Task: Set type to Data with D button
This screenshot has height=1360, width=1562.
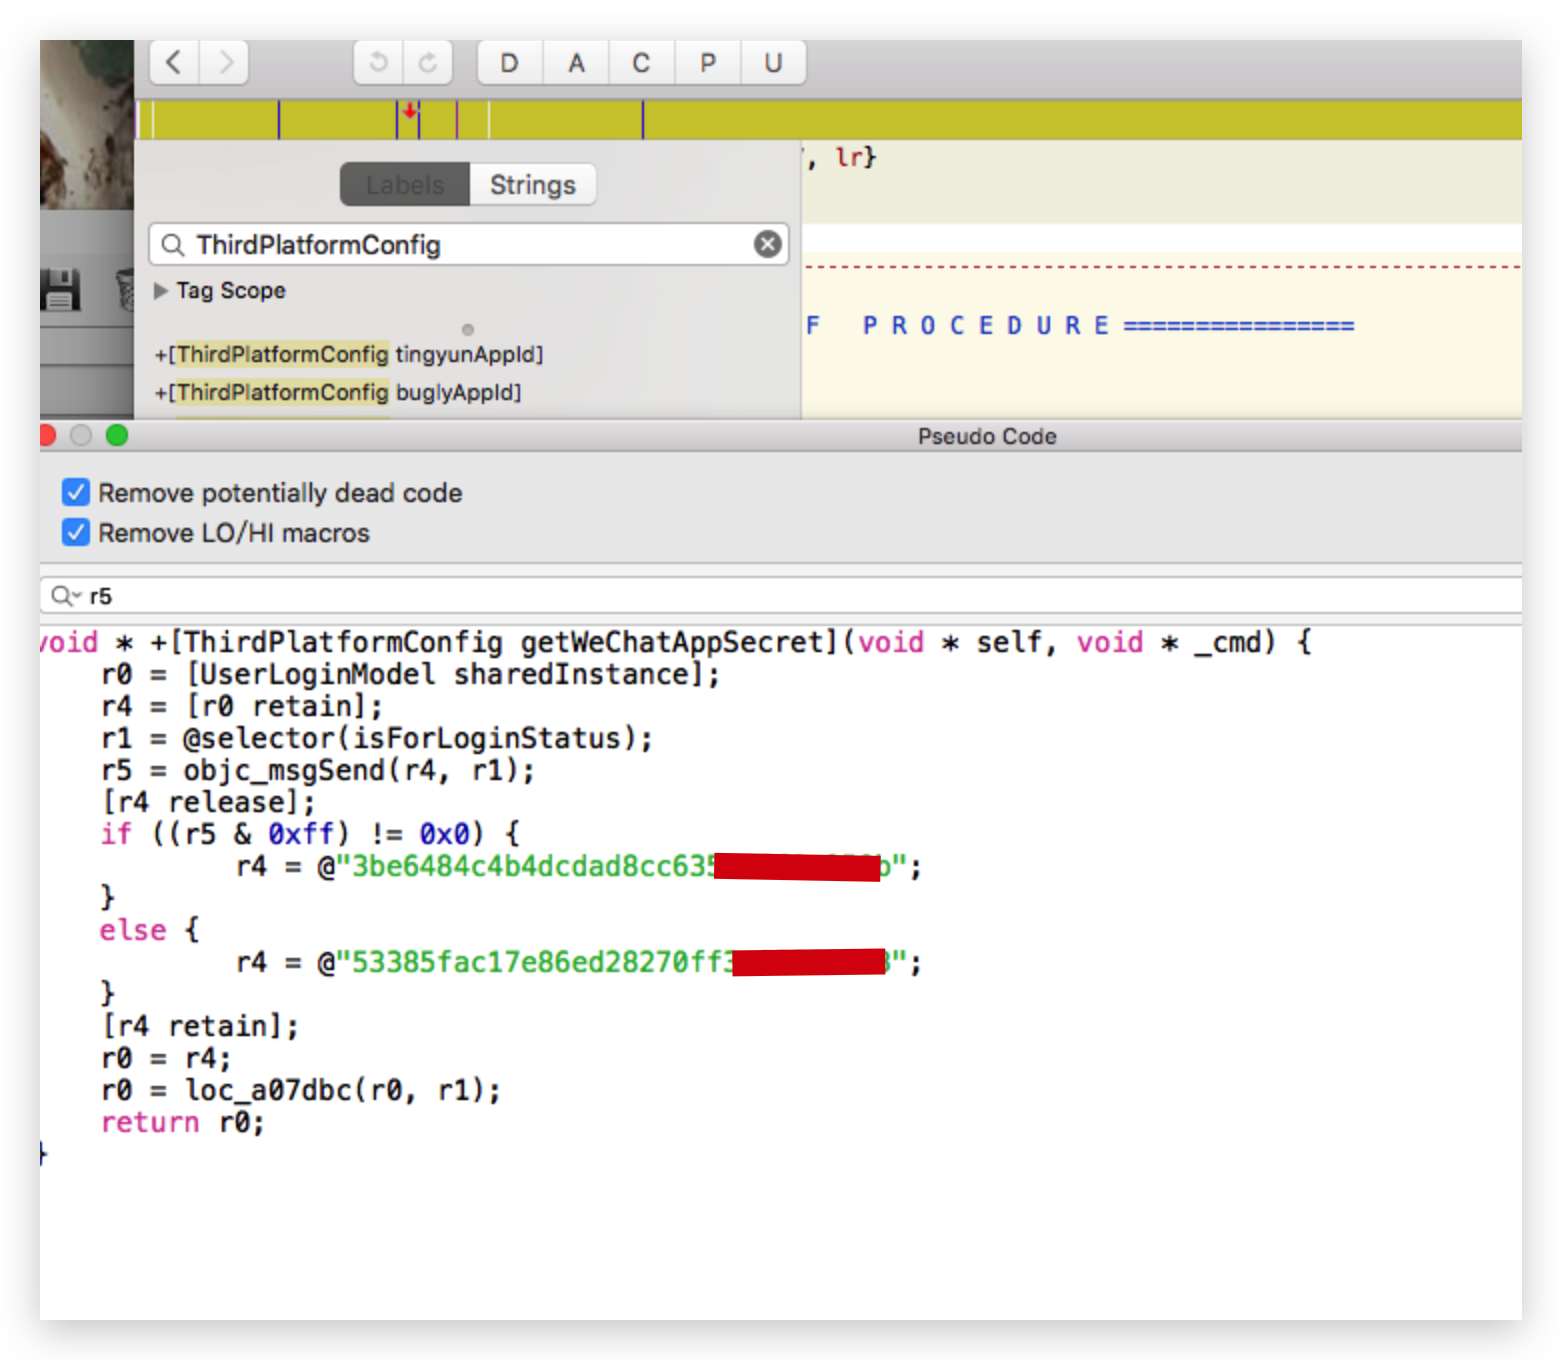Action: click(509, 63)
